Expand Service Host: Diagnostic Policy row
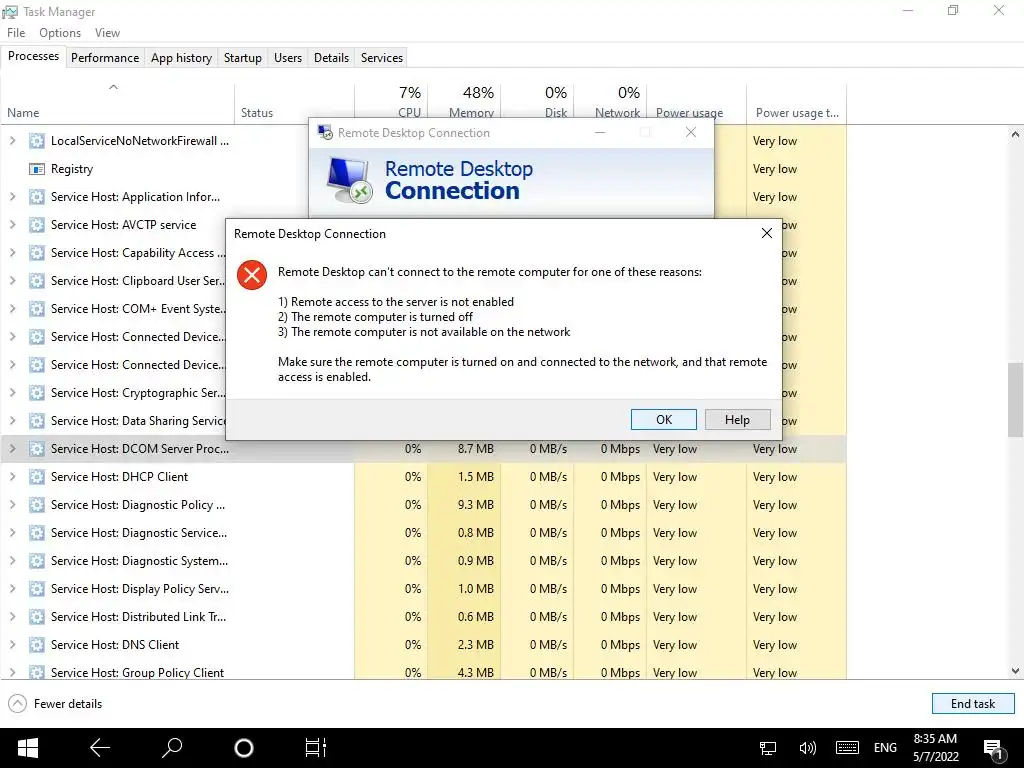Viewport: 1024px width, 768px height. click(12, 505)
